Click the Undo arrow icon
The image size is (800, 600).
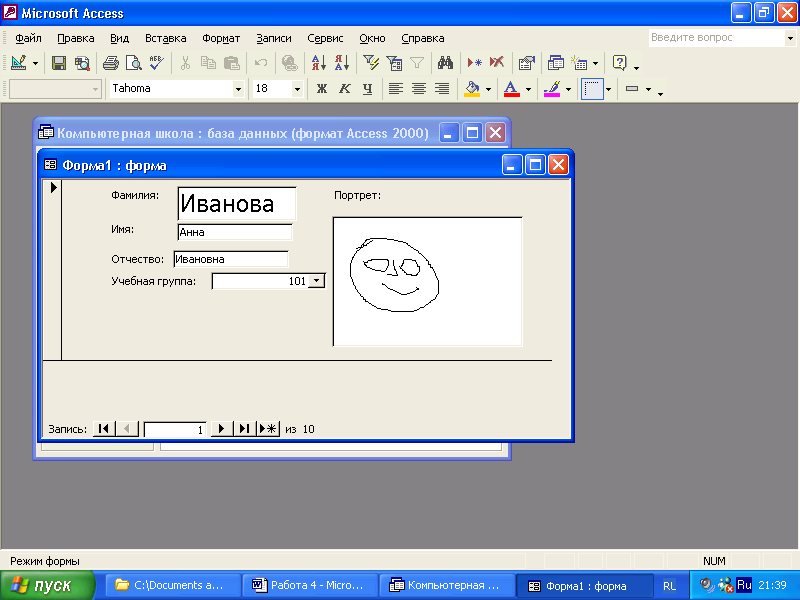(261, 63)
